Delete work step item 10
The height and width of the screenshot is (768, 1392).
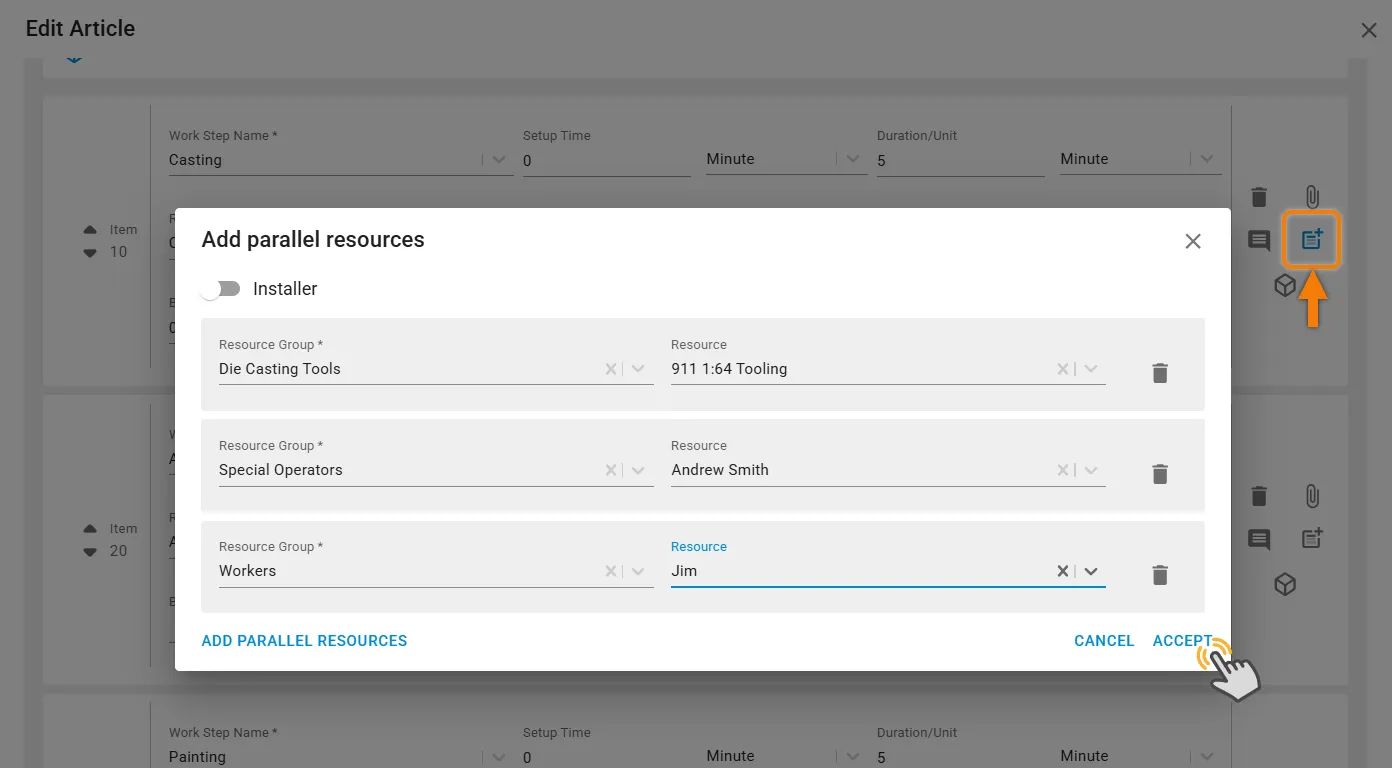tap(1259, 197)
